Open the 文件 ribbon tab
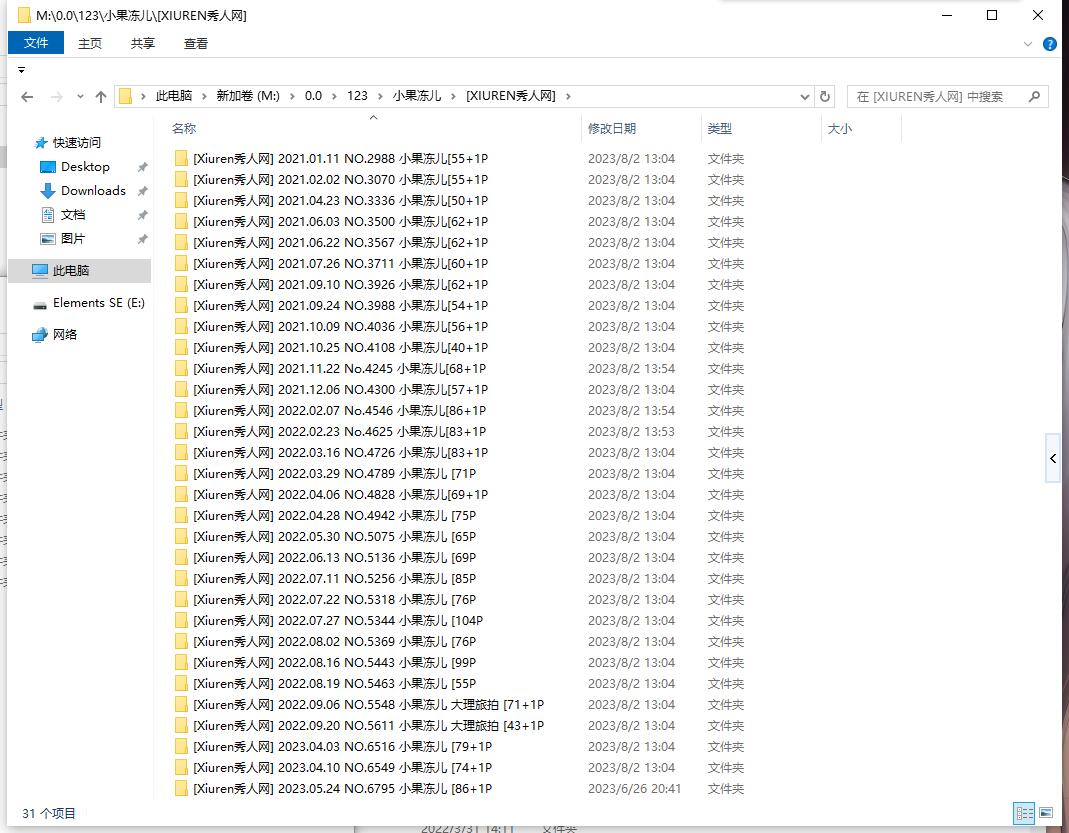Image resolution: width=1069 pixels, height=833 pixels. pyautogui.click(x=36, y=43)
